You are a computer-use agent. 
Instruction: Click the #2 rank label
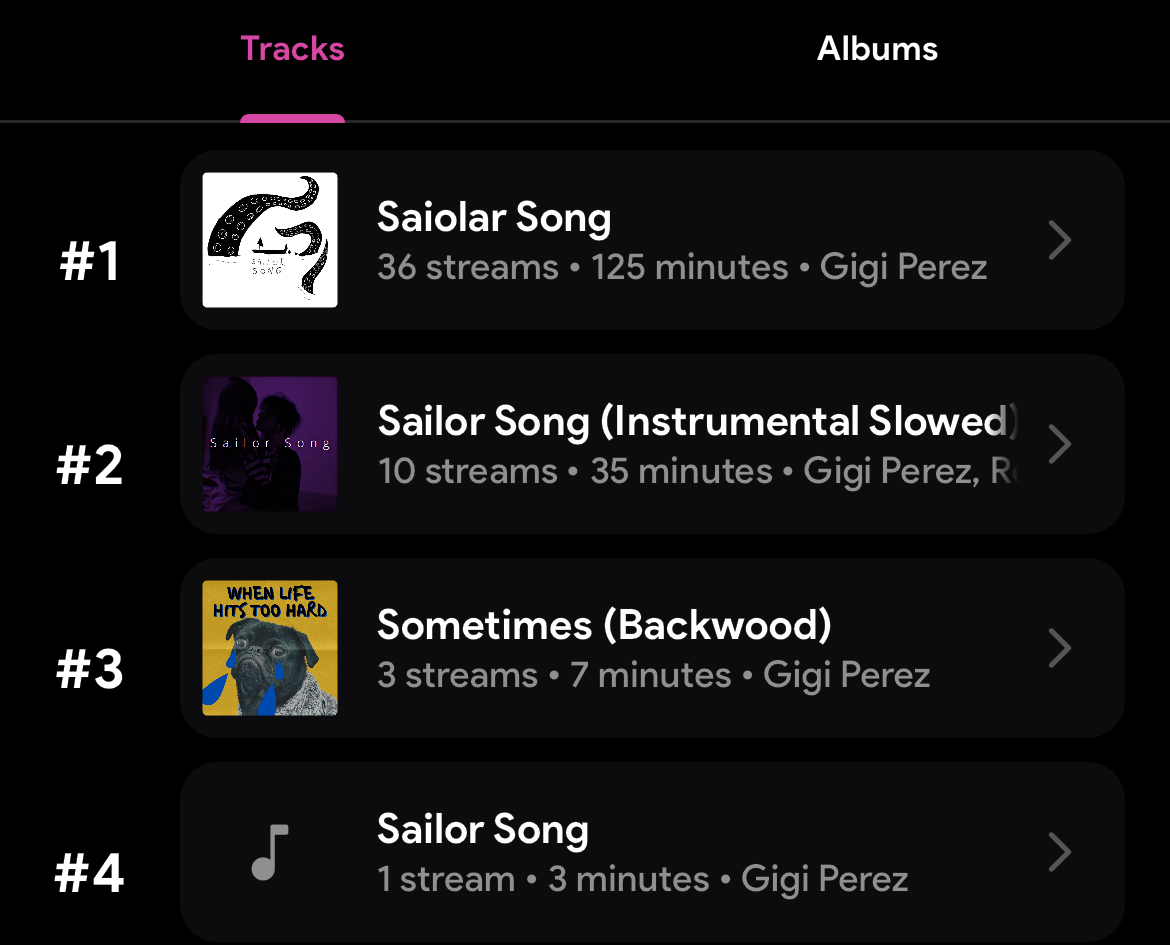[x=90, y=466]
